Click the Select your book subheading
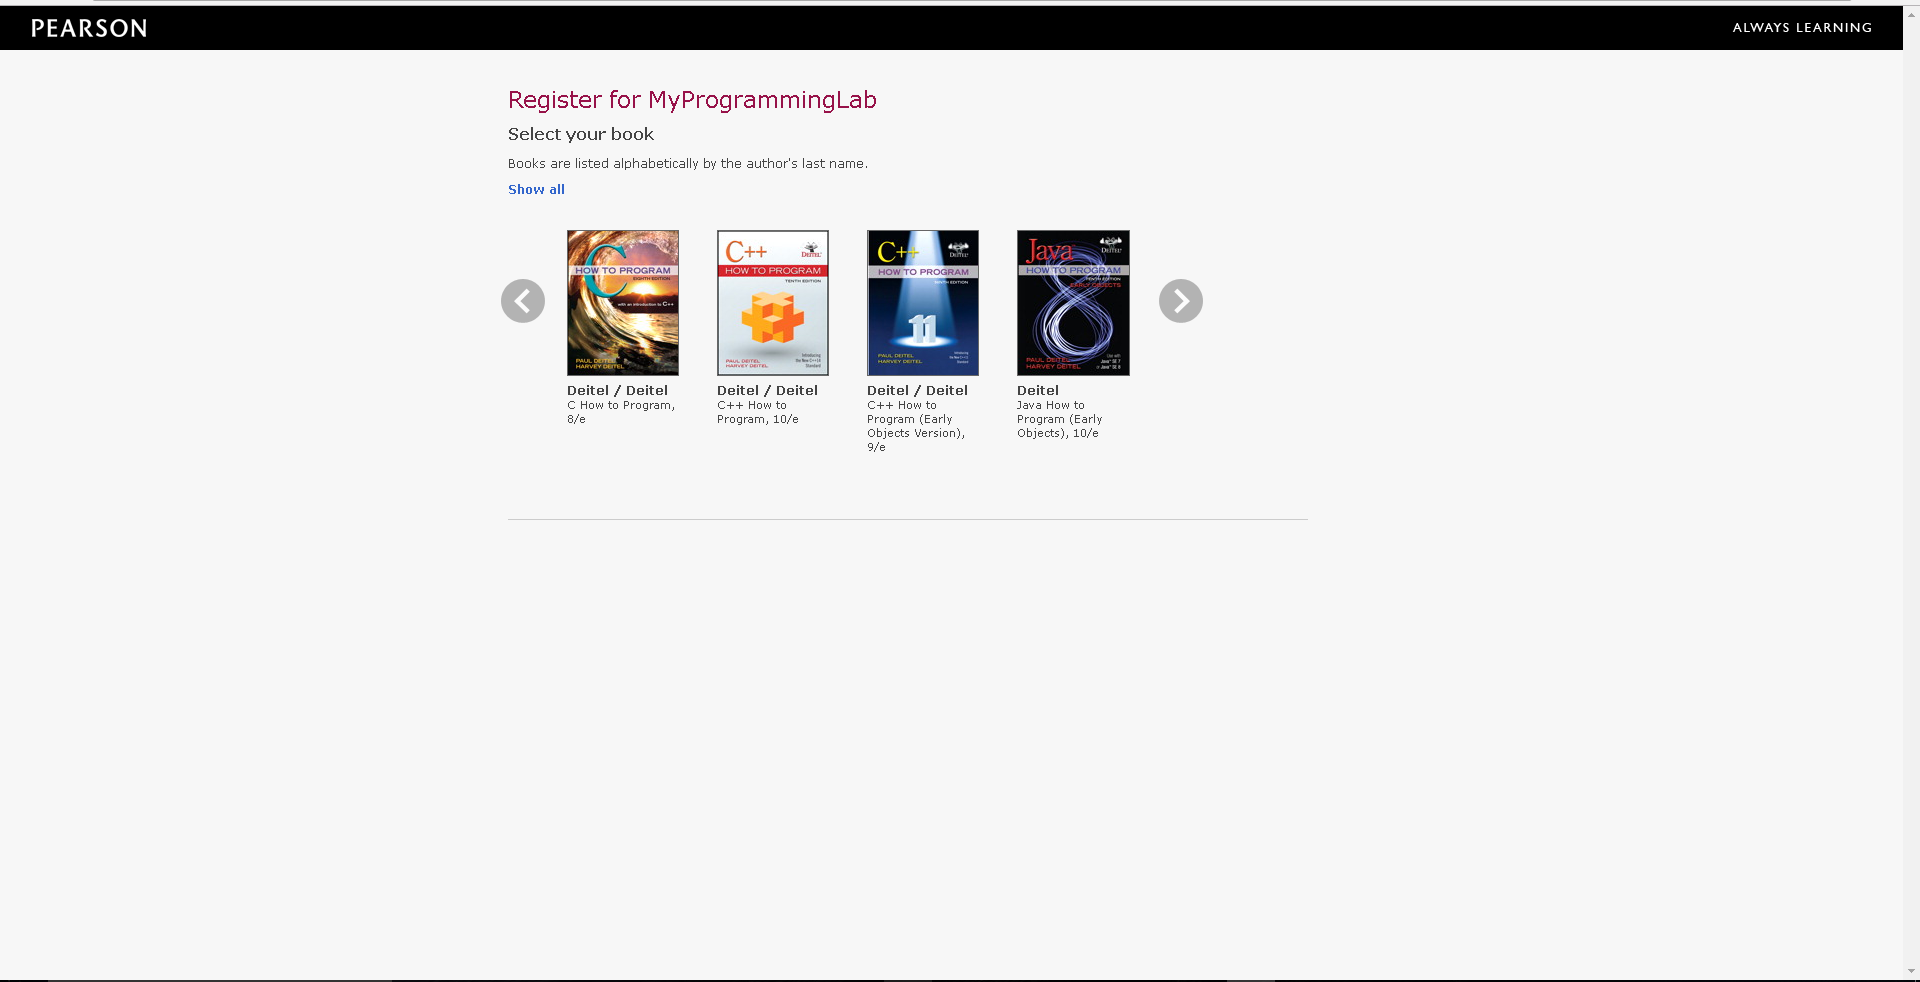This screenshot has height=982, width=1920. tap(581, 134)
